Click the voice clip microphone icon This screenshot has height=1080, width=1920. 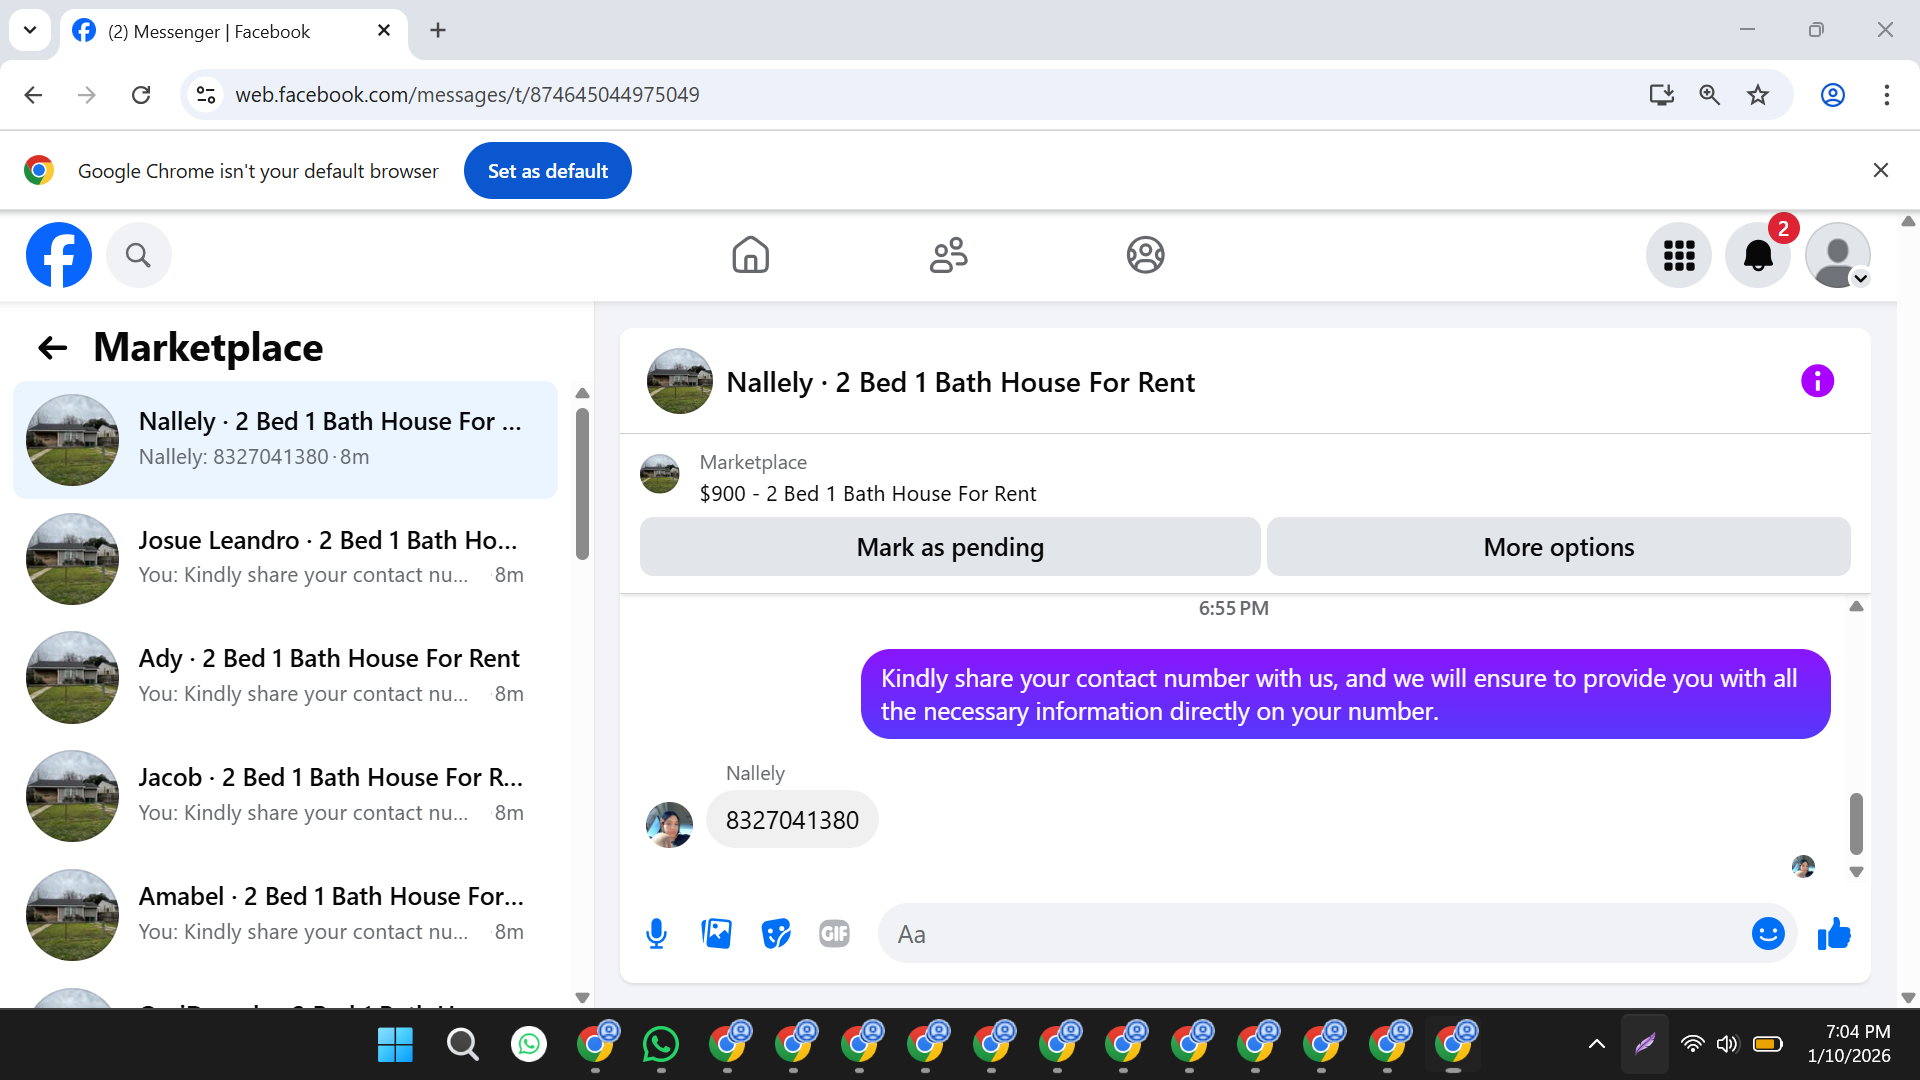(x=656, y=934)
